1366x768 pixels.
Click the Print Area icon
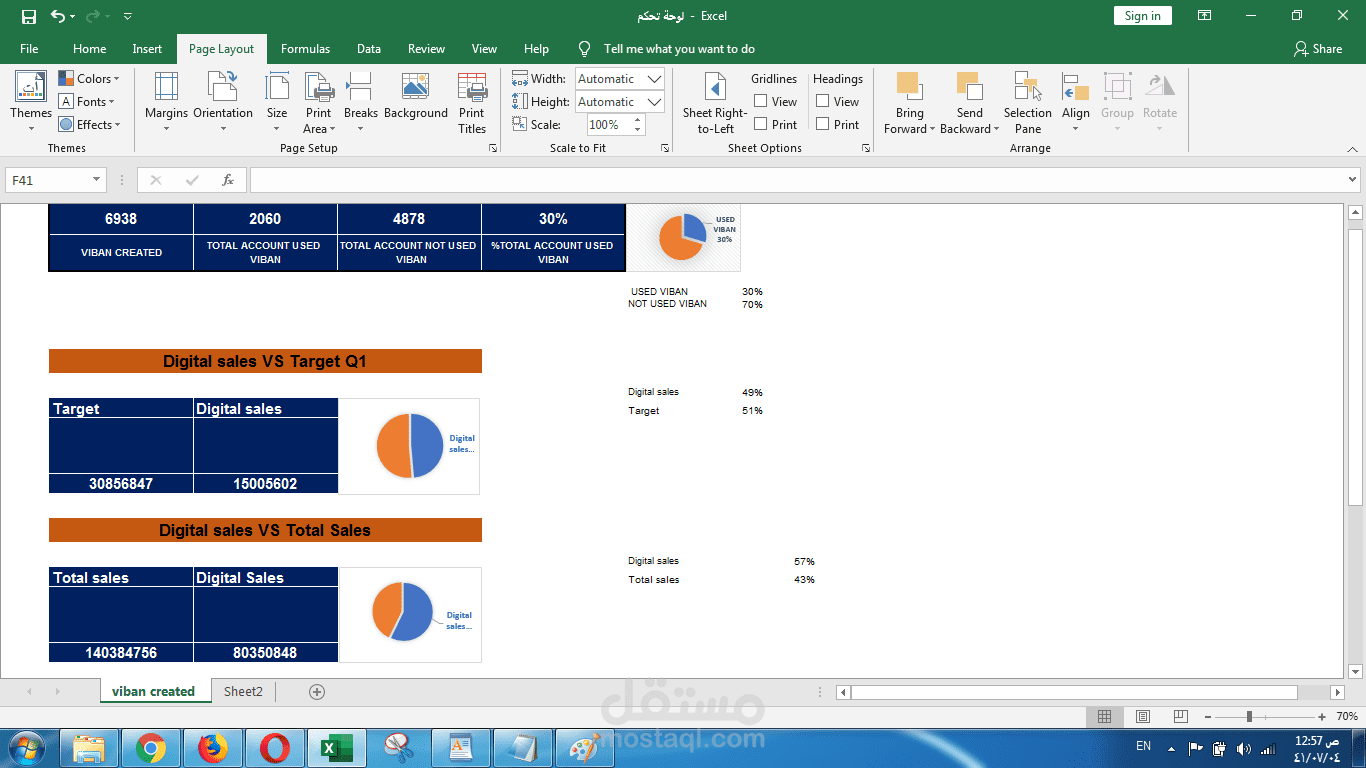click(x=319, y=87)
